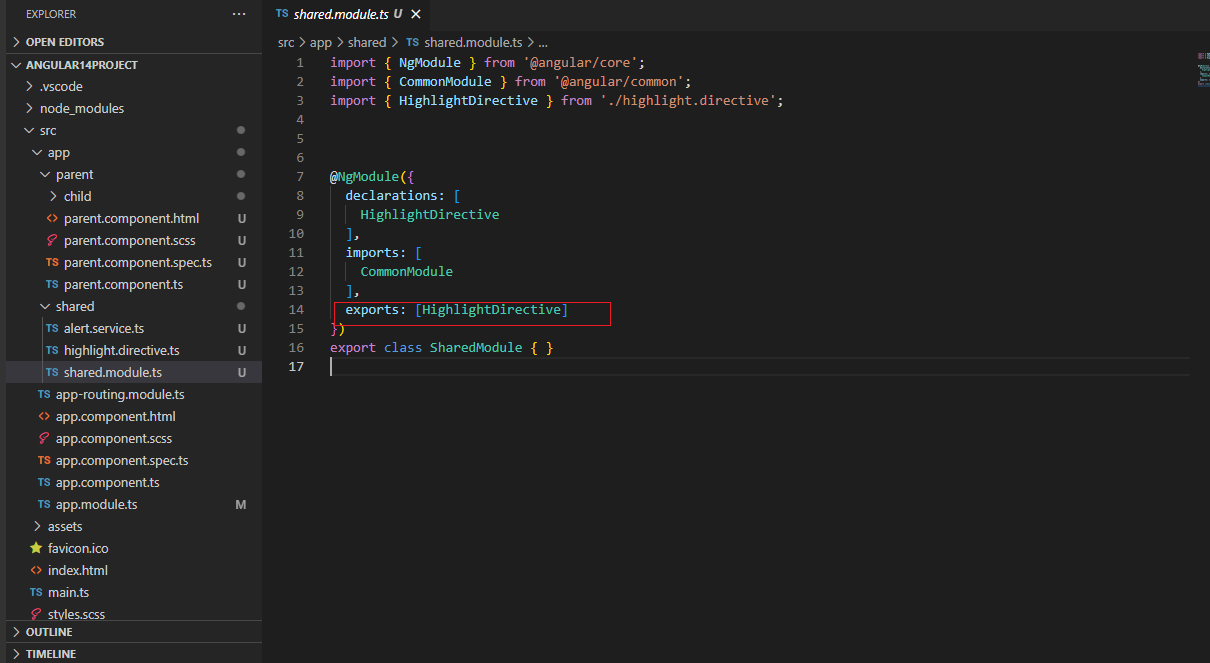Click the TypeScript icon of alert.service.ts
This screenshot has height=663, width=1210.
pos(52,328)
